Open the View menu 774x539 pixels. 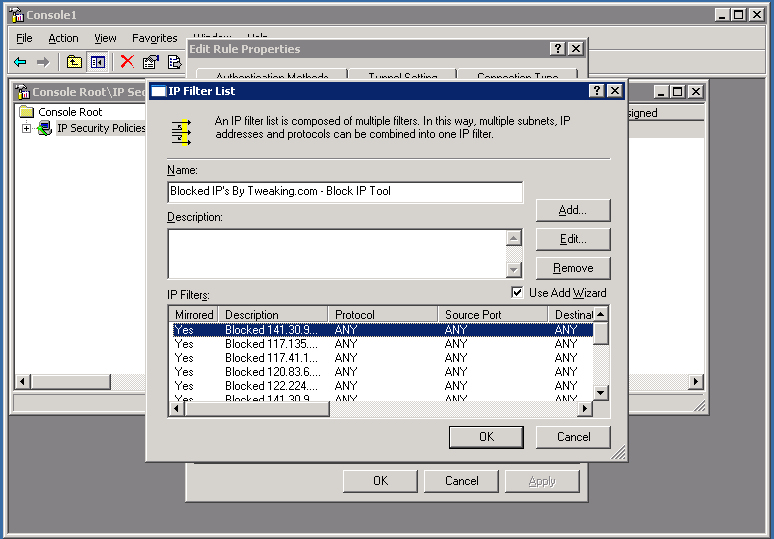[105, 38]
